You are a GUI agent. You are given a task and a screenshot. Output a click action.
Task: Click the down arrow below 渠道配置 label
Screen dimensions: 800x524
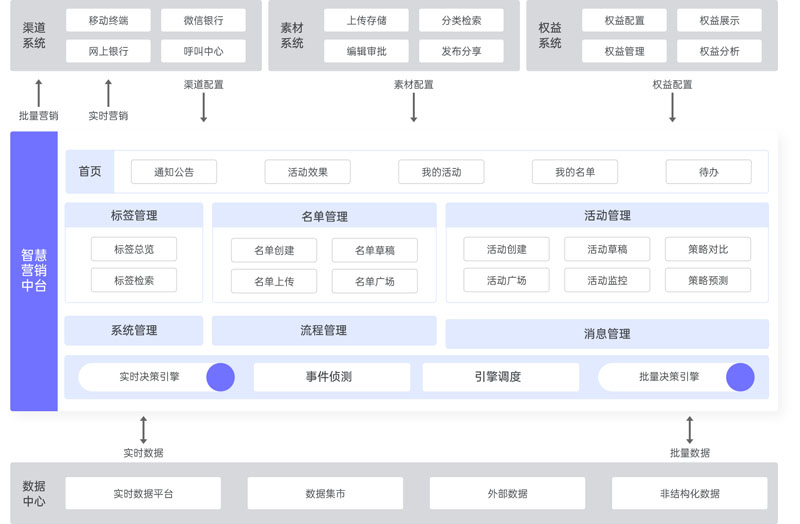click(x=204, y=107)
